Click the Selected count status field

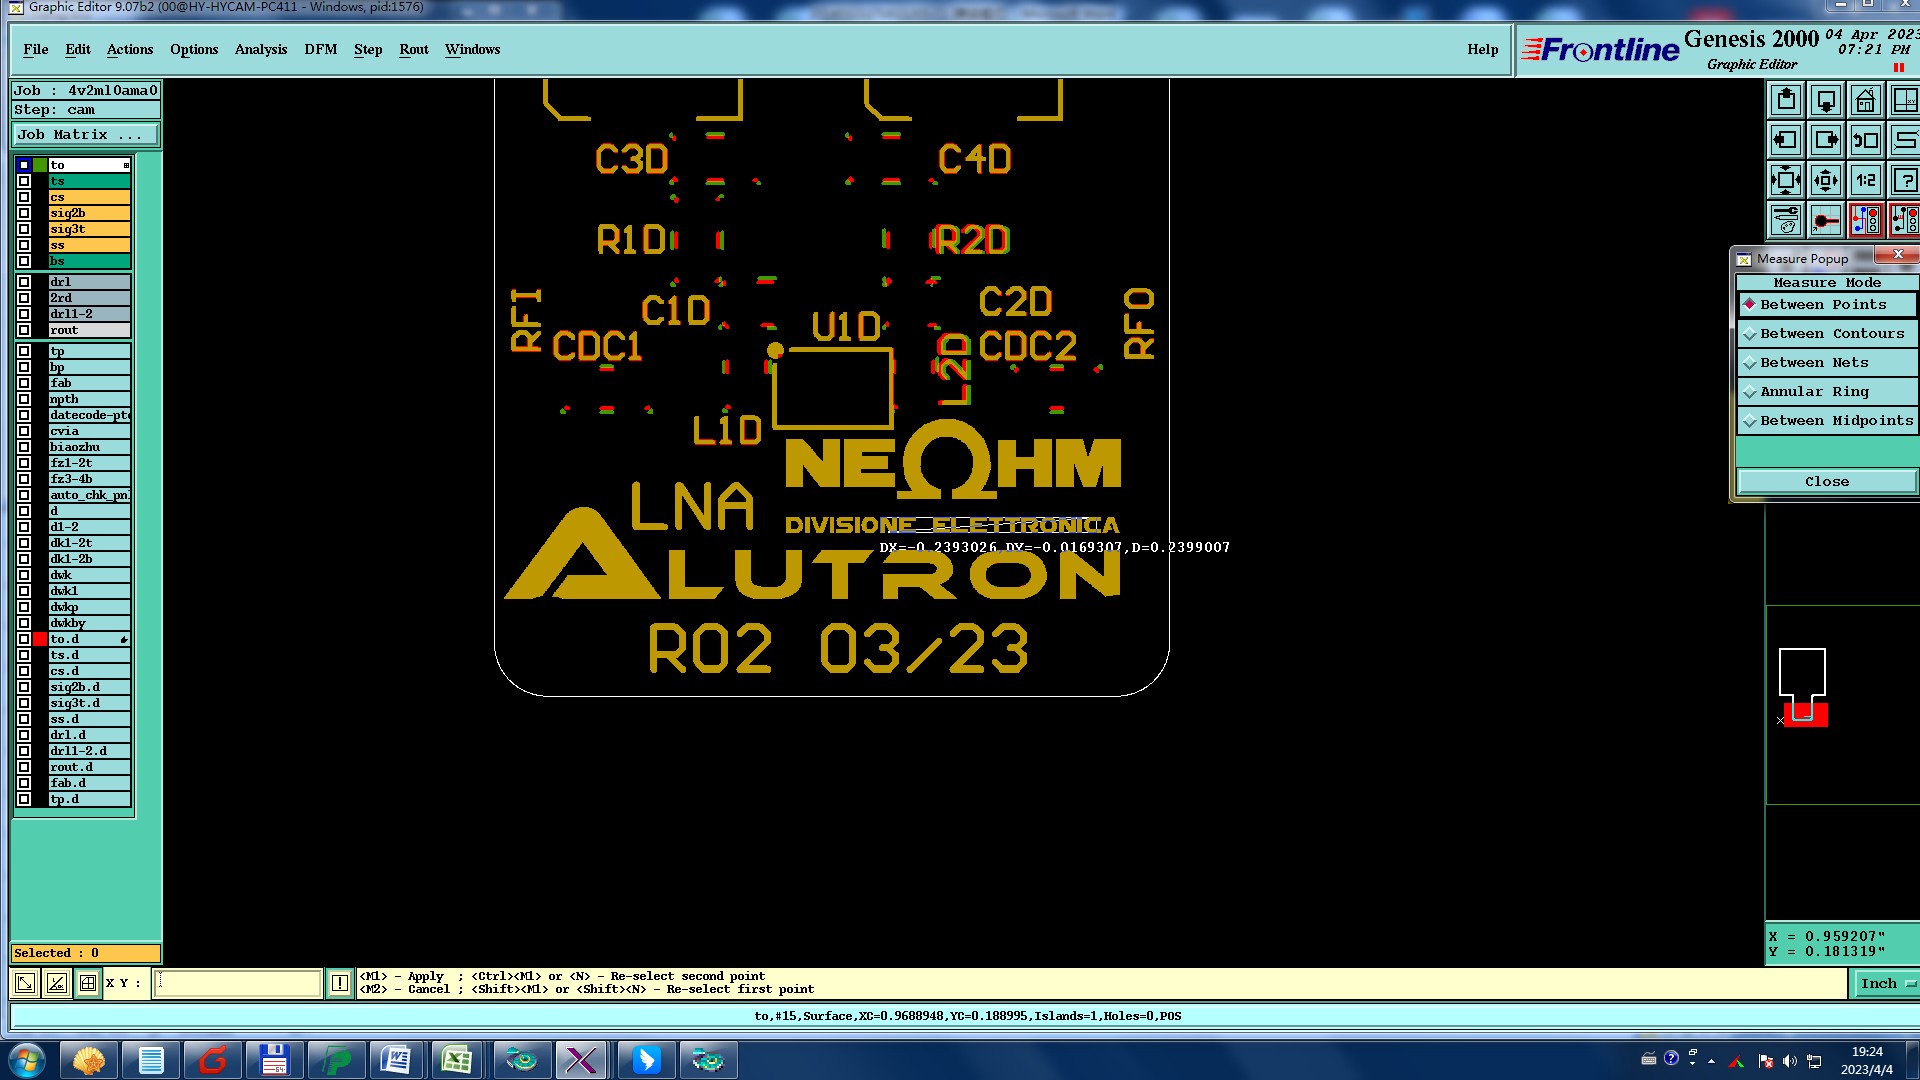pos(85,953)
